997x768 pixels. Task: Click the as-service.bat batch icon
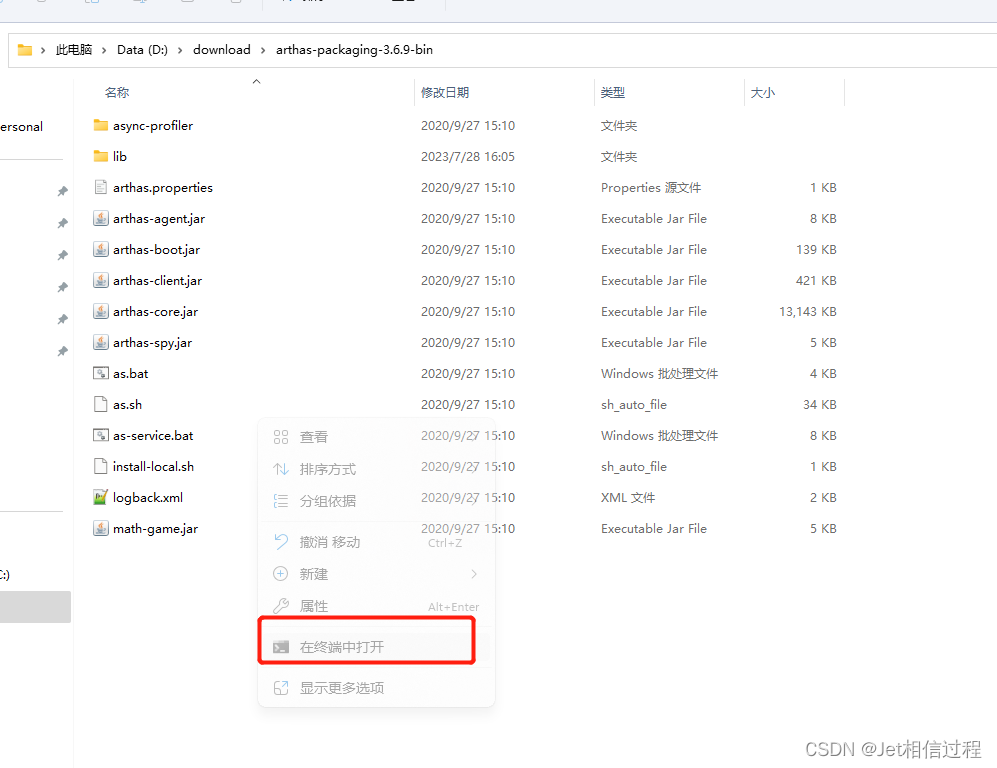pos(100,435)
